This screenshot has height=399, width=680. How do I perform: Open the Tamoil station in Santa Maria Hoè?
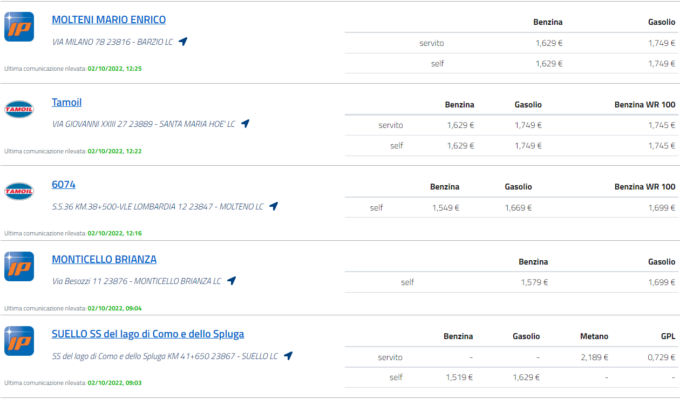[66, 102]
